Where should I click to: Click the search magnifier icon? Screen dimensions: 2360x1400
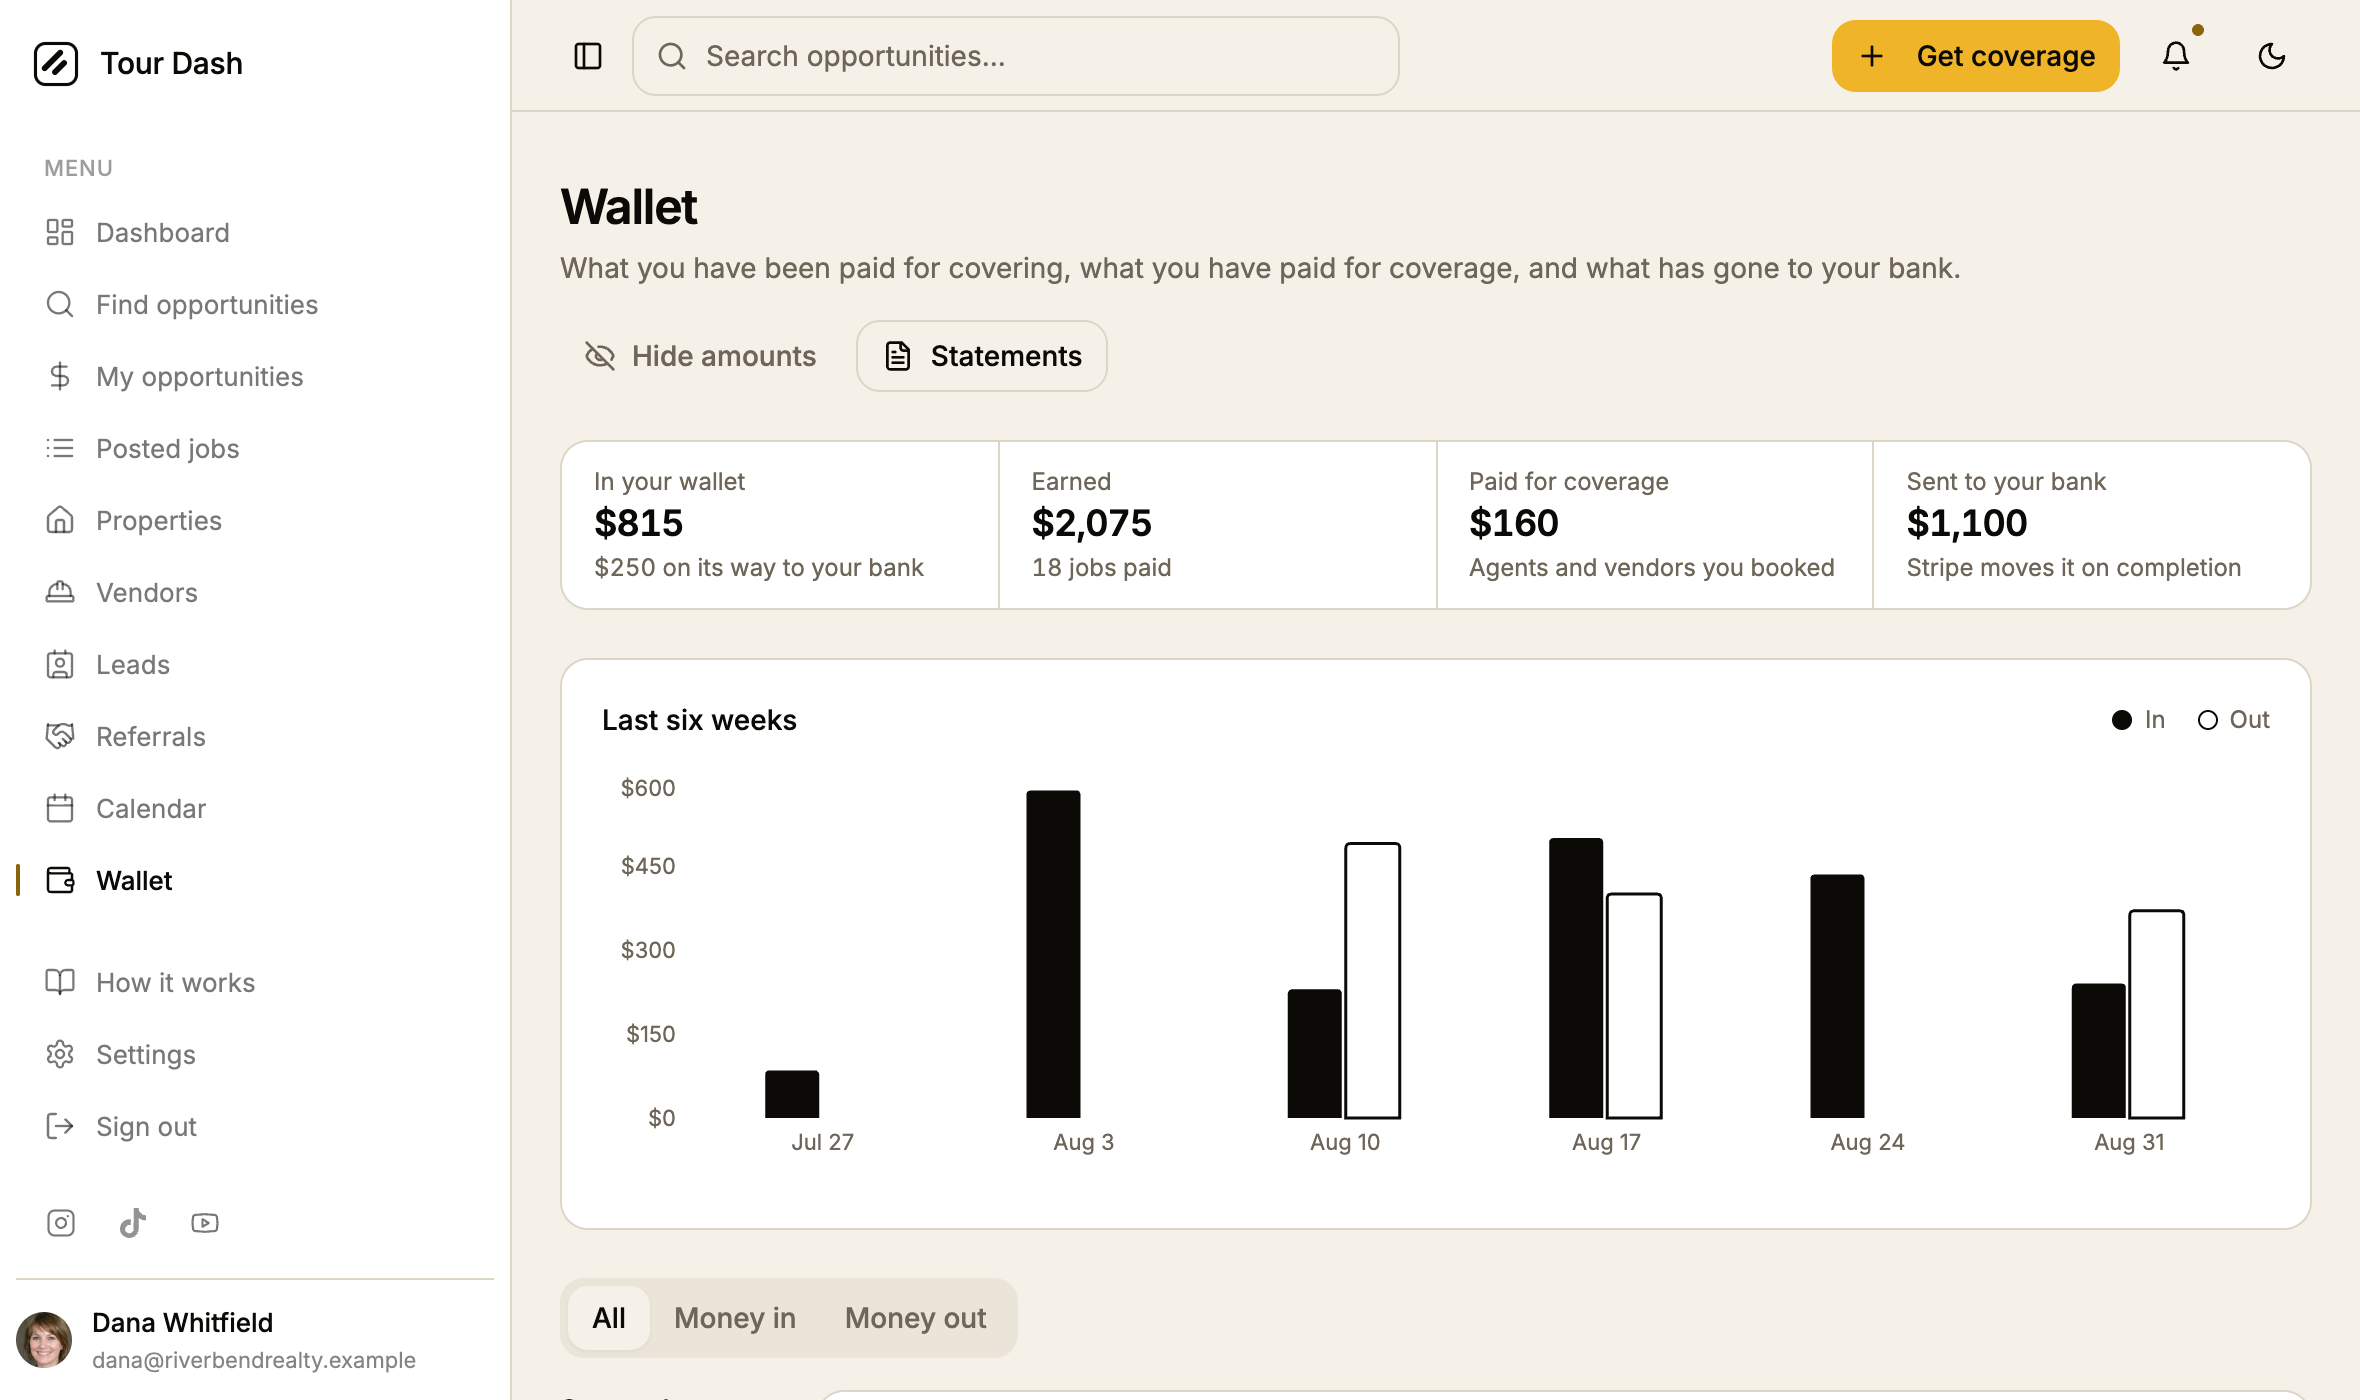coord(672,56)
